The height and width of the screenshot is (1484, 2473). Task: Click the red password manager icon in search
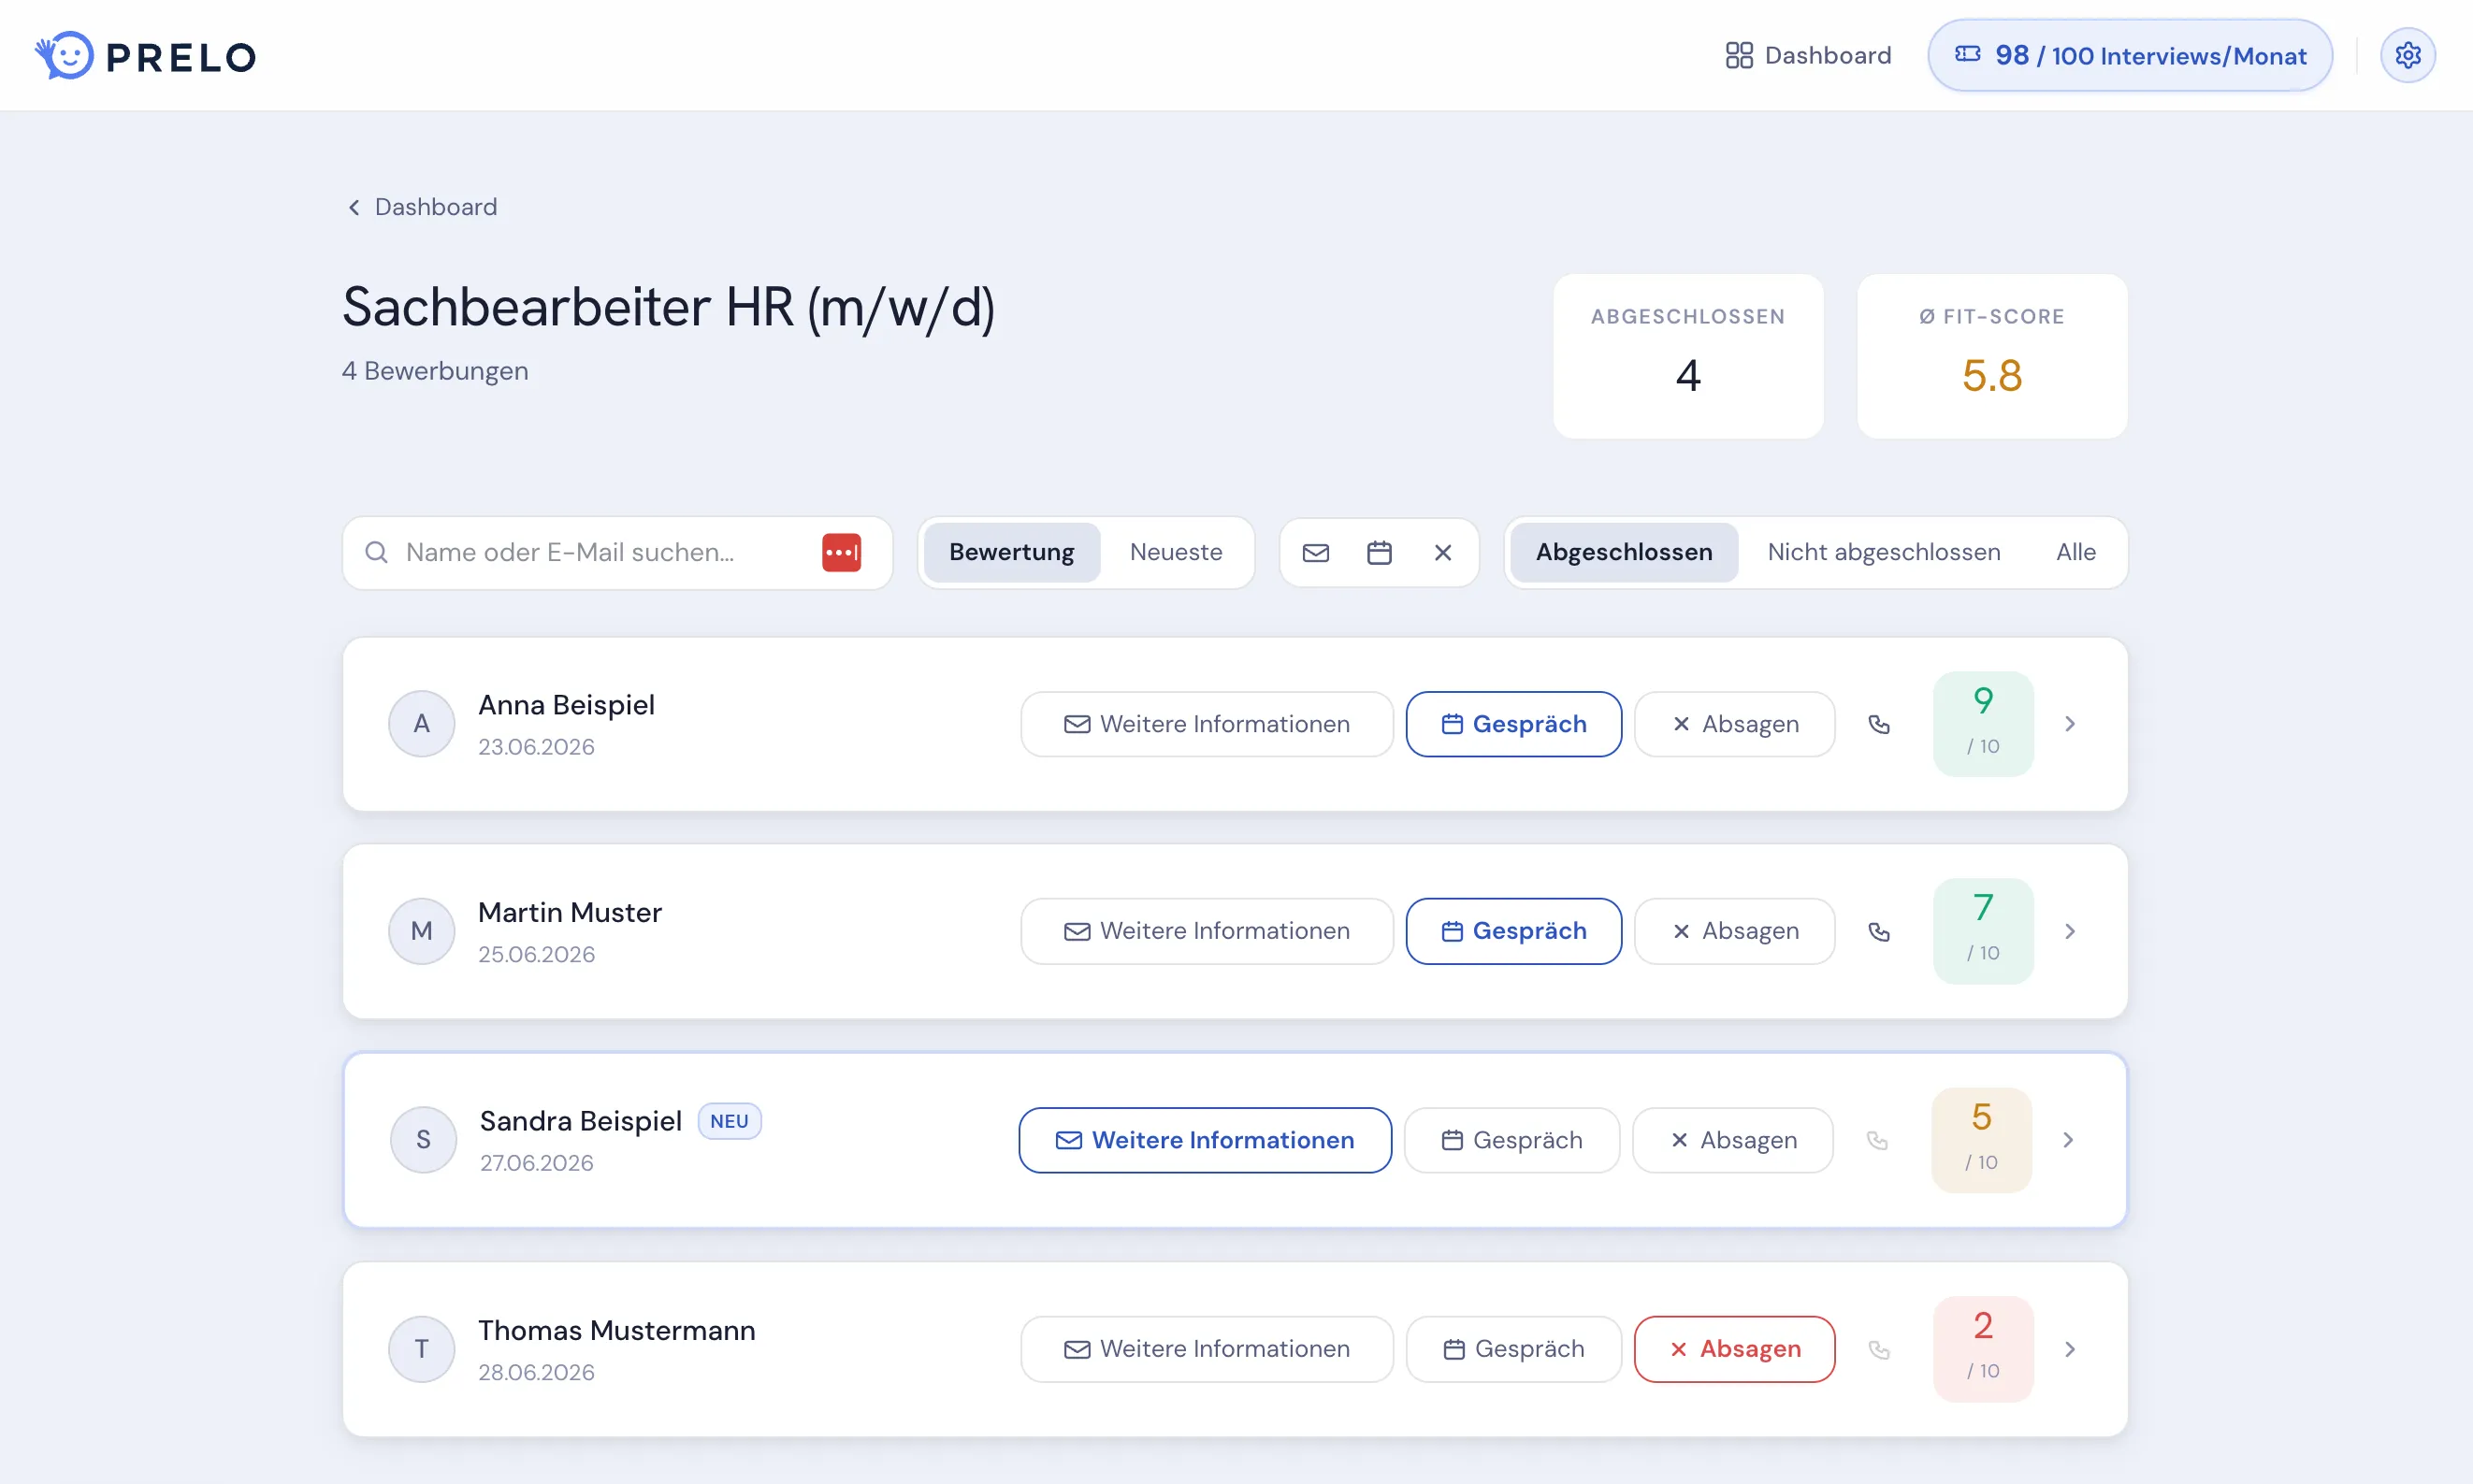(x=841, y=552)
